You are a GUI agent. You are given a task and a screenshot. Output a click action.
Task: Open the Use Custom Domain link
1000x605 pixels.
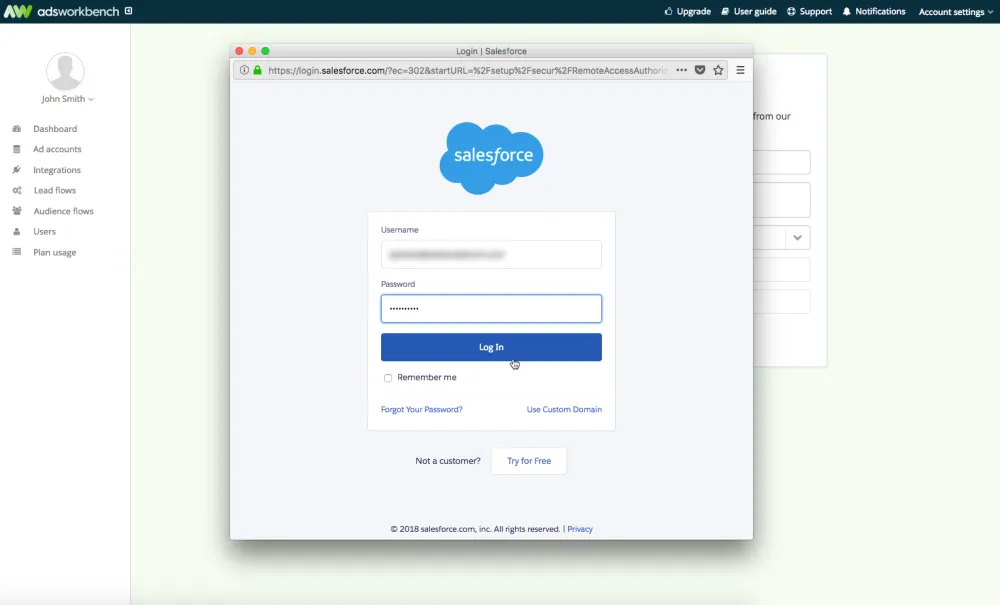click(564, 409)
